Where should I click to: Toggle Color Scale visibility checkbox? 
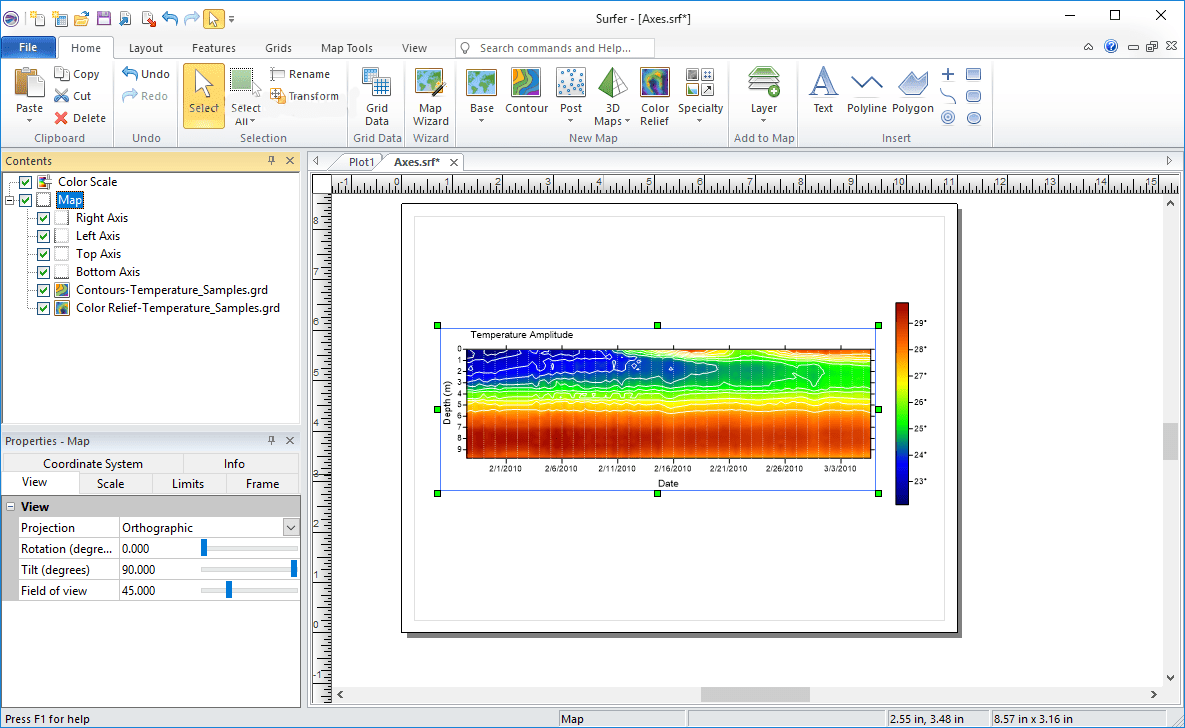[x=26, y=182]
